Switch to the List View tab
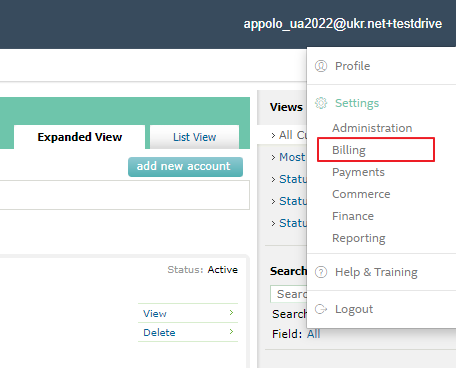Screen dimensions: 456x368 tap(194, 137)
